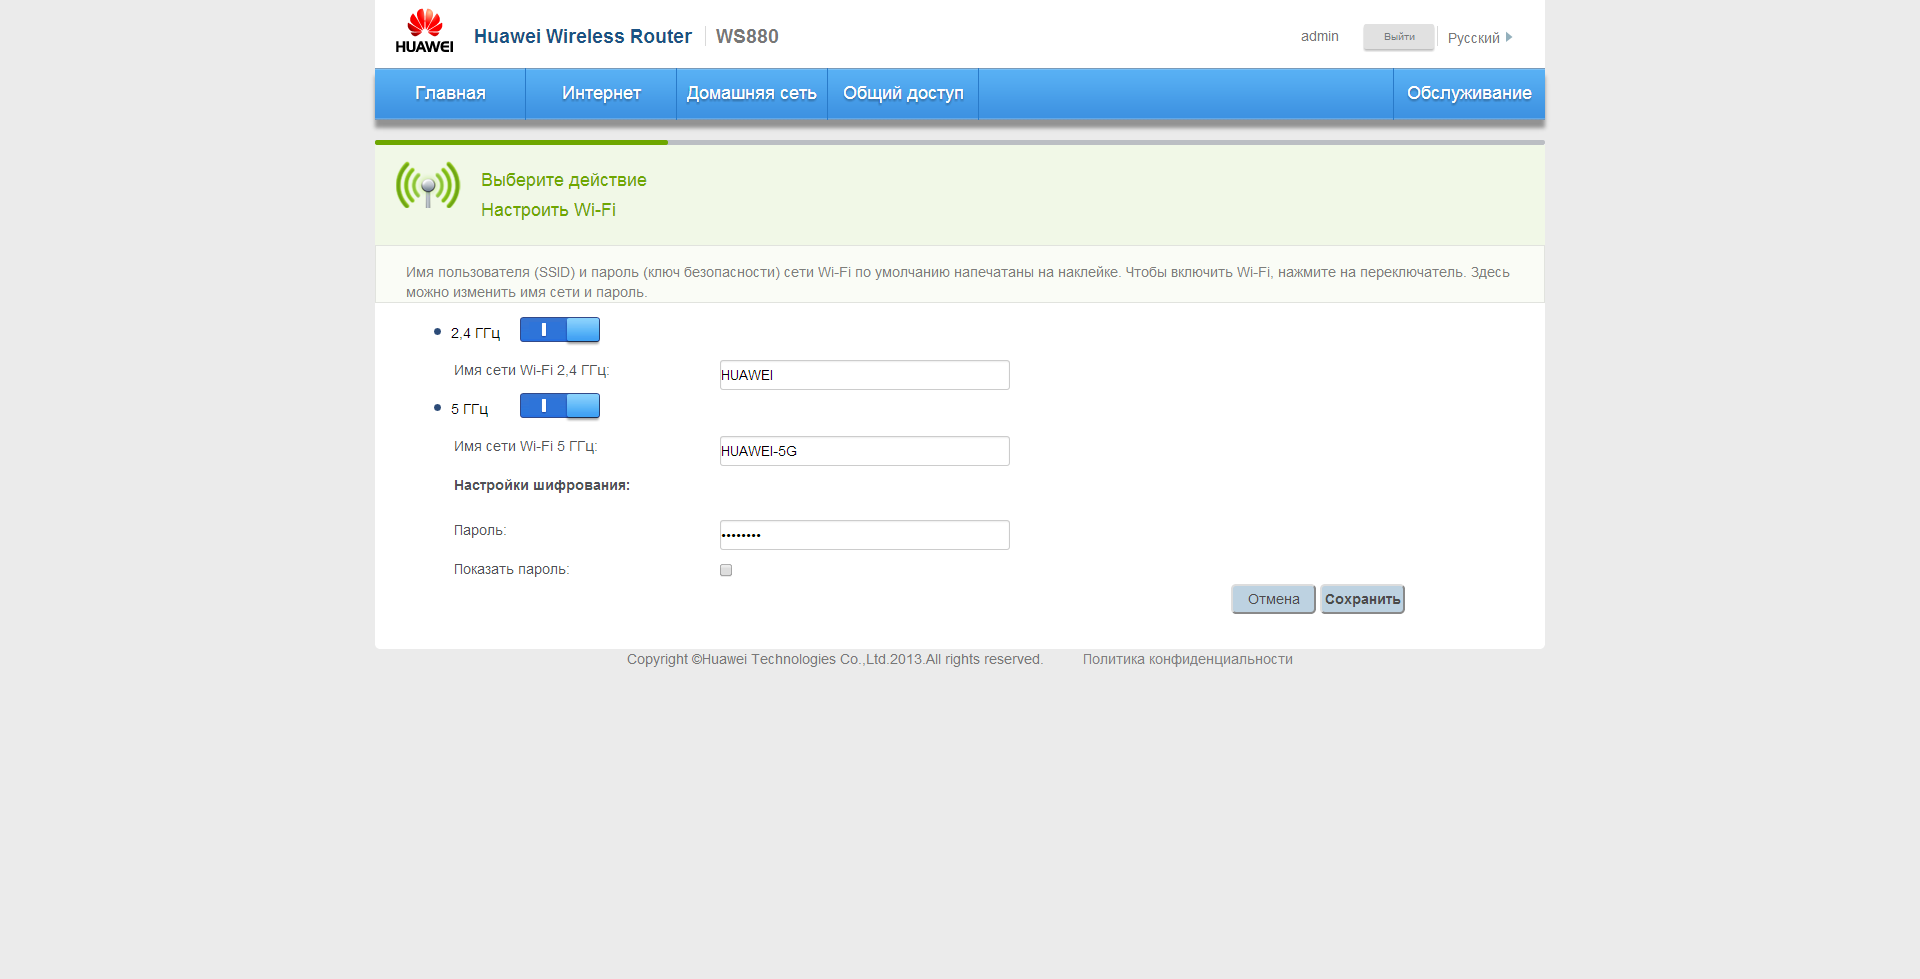Screen dimensions: 1920x979
Task: Focus the 2,4 ГГц network name field
Action: pos(865,375)
